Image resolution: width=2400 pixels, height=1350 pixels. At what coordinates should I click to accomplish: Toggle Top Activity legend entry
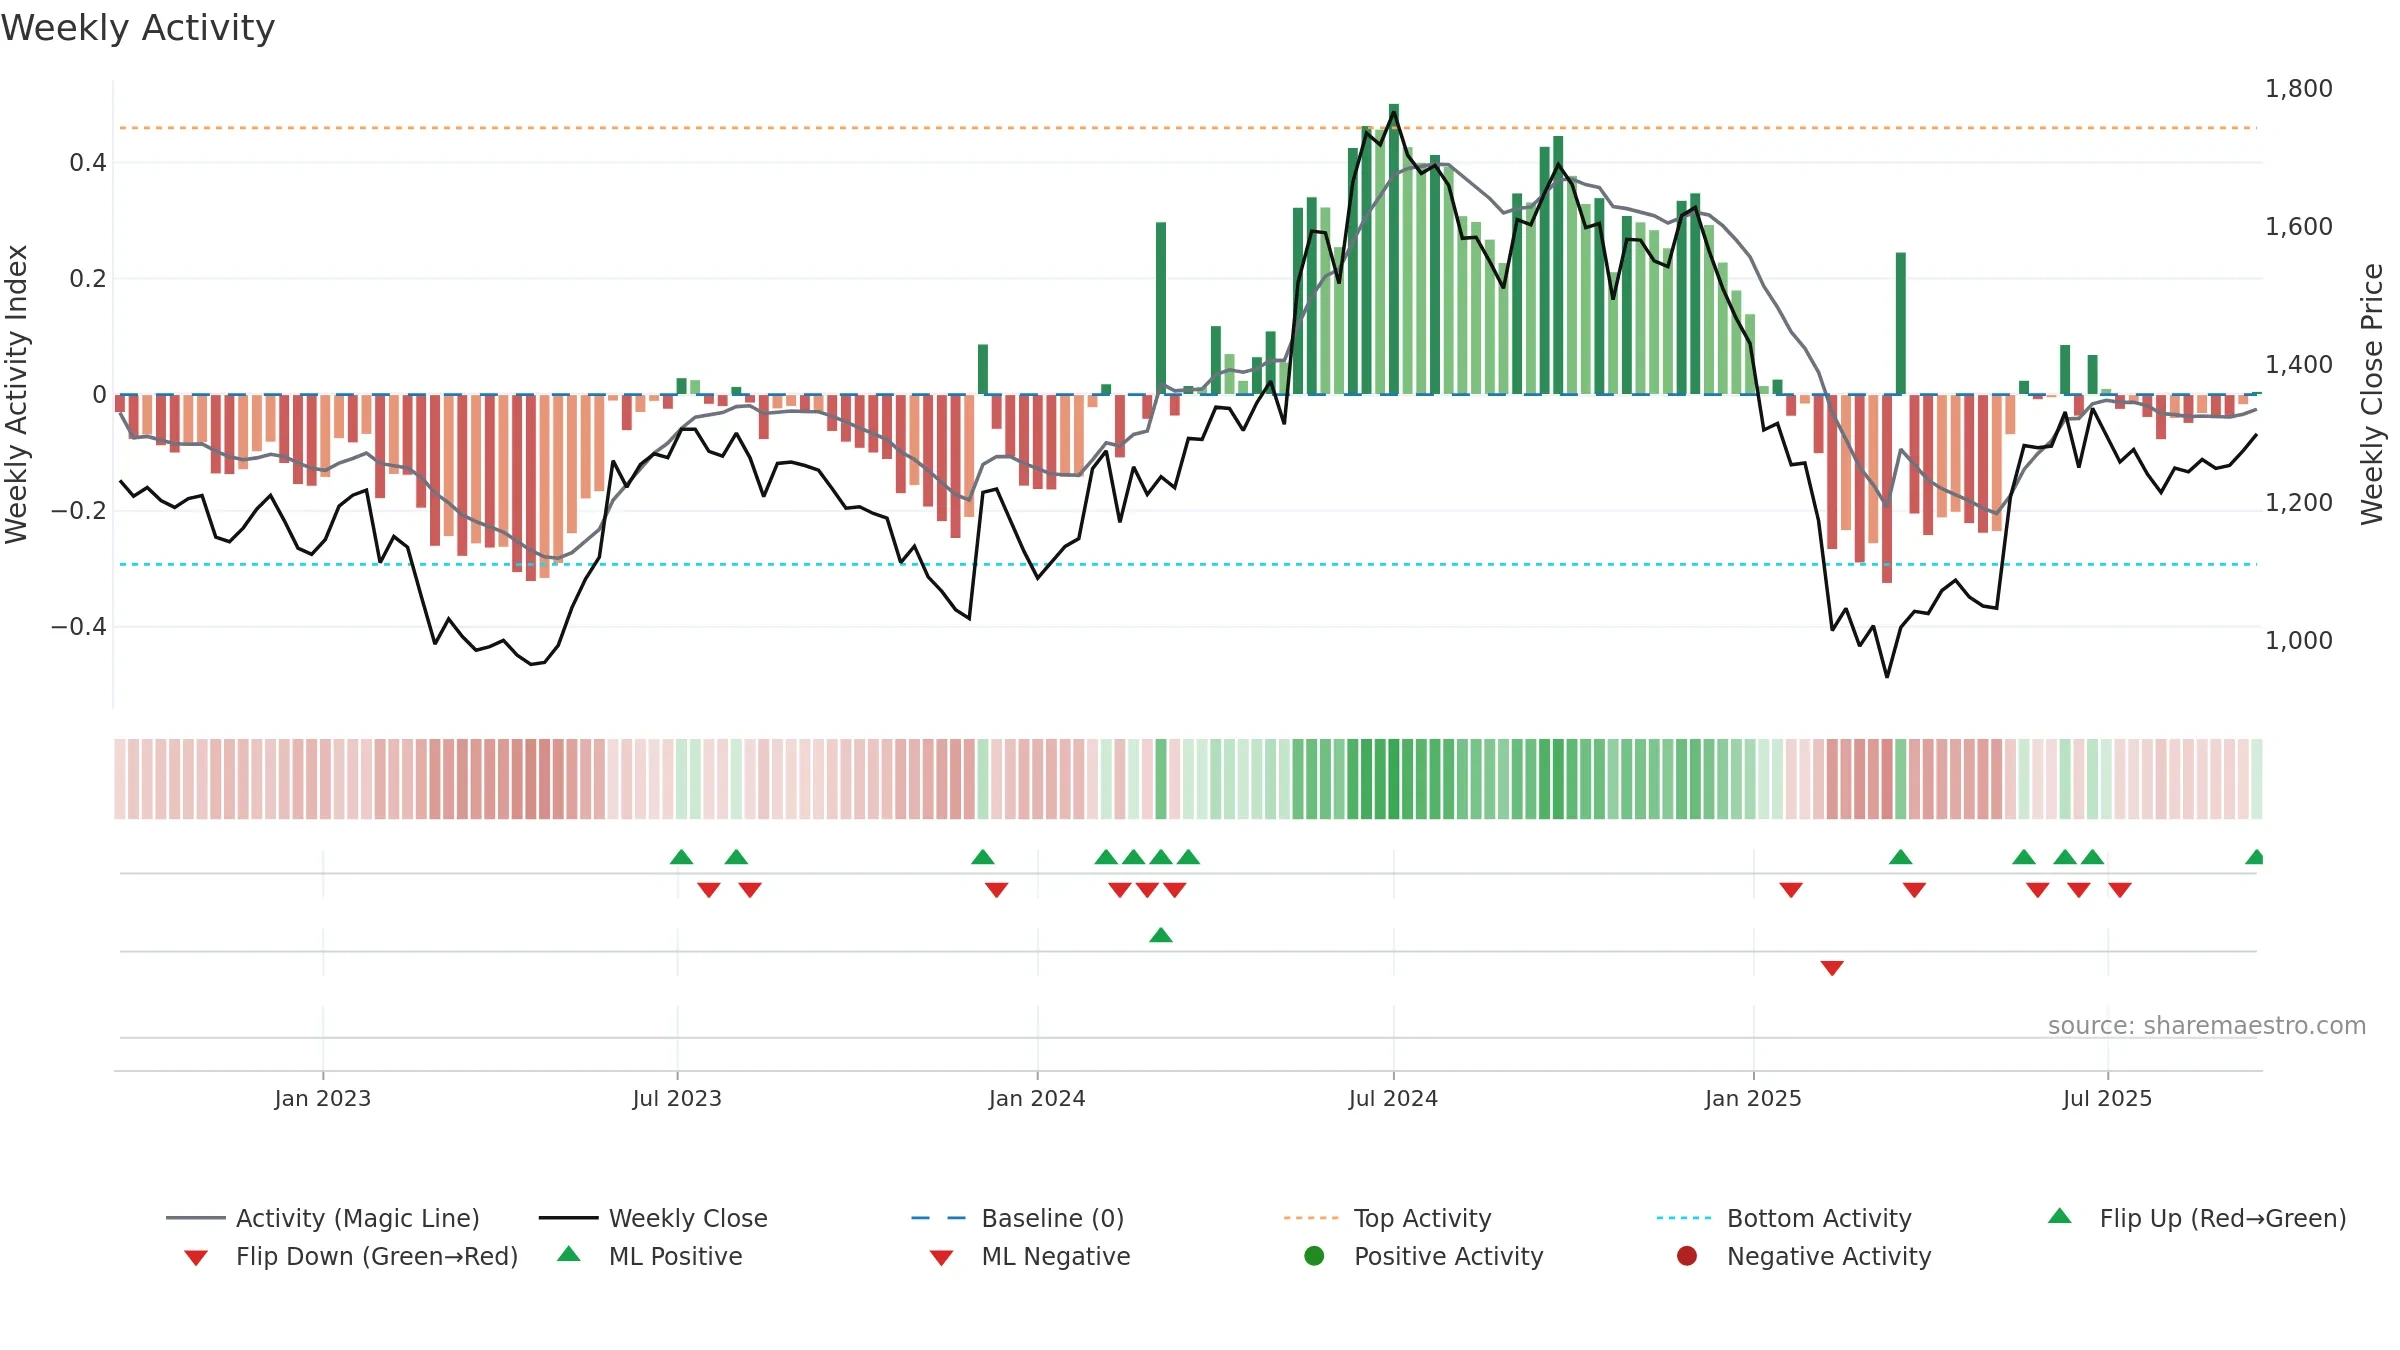[1387, 1218]
